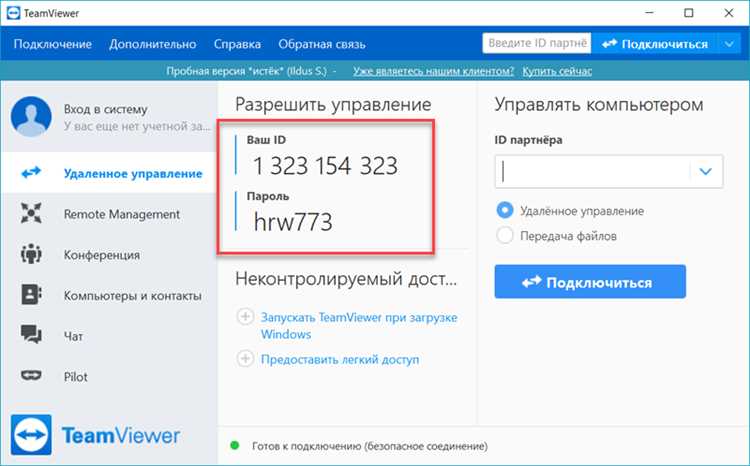Click the Неконтролируемый доступ heading
750x466 pixels.
346,279
